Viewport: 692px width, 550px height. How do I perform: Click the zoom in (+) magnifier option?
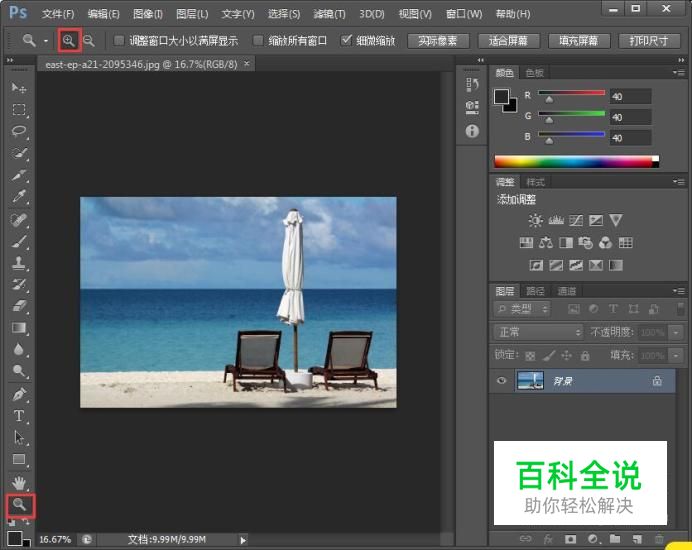click(69, 41)
